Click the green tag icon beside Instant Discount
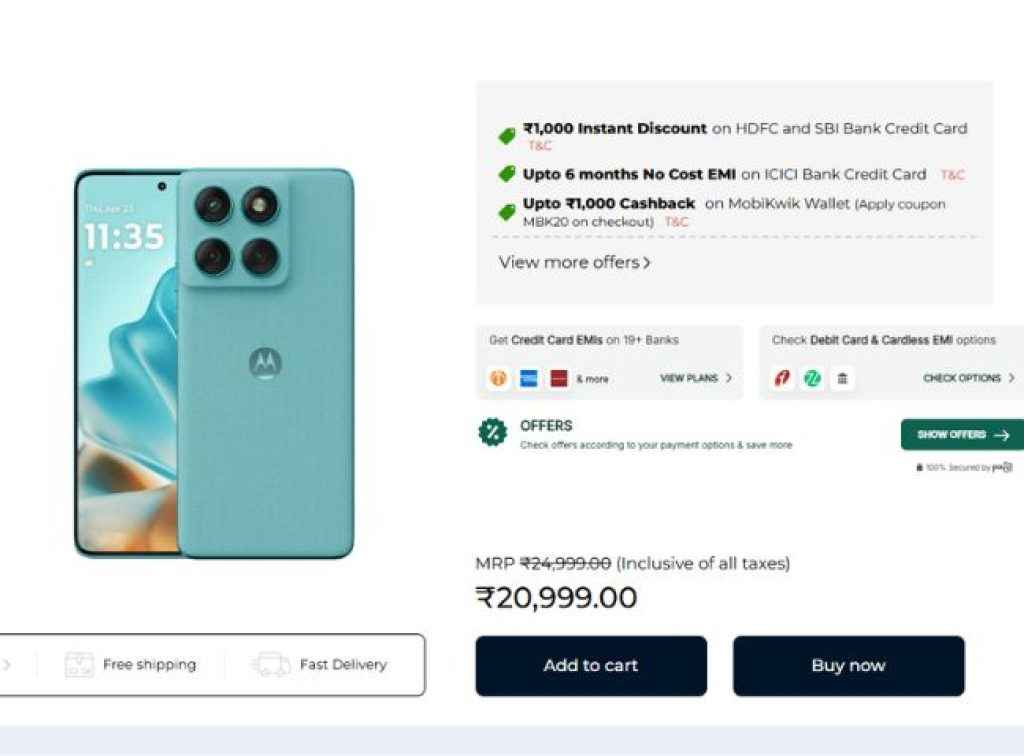The width and height of the screenshot is (1024, 756). (507, 135)
